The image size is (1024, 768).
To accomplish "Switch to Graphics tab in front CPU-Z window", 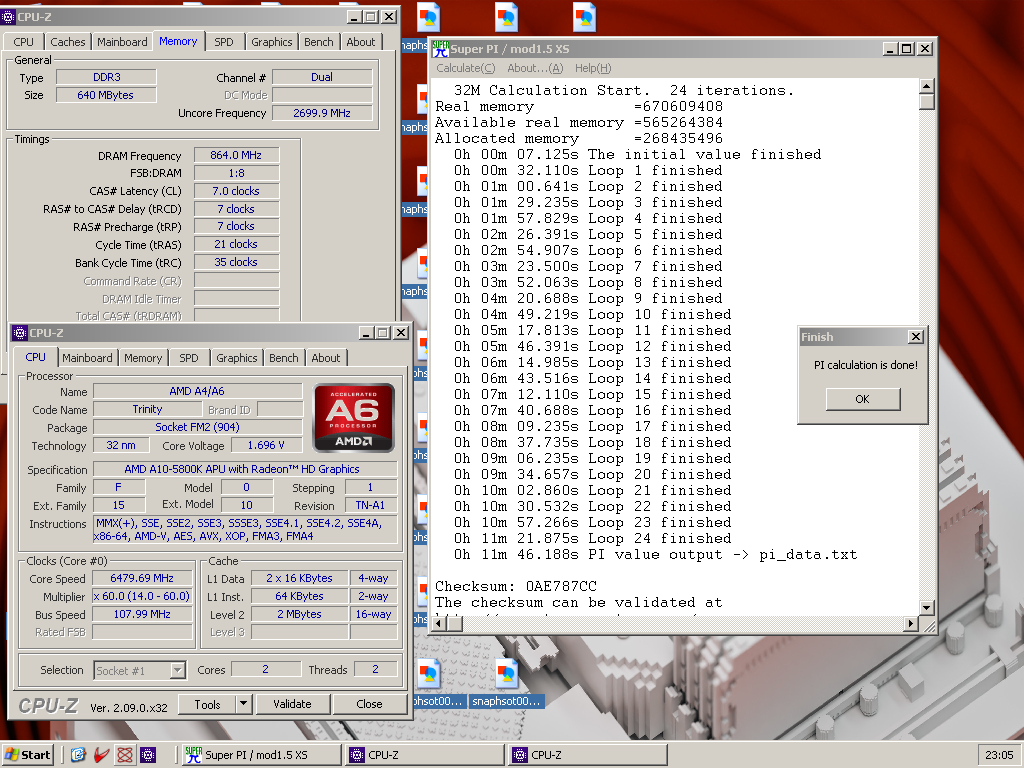I will point(236,358).
